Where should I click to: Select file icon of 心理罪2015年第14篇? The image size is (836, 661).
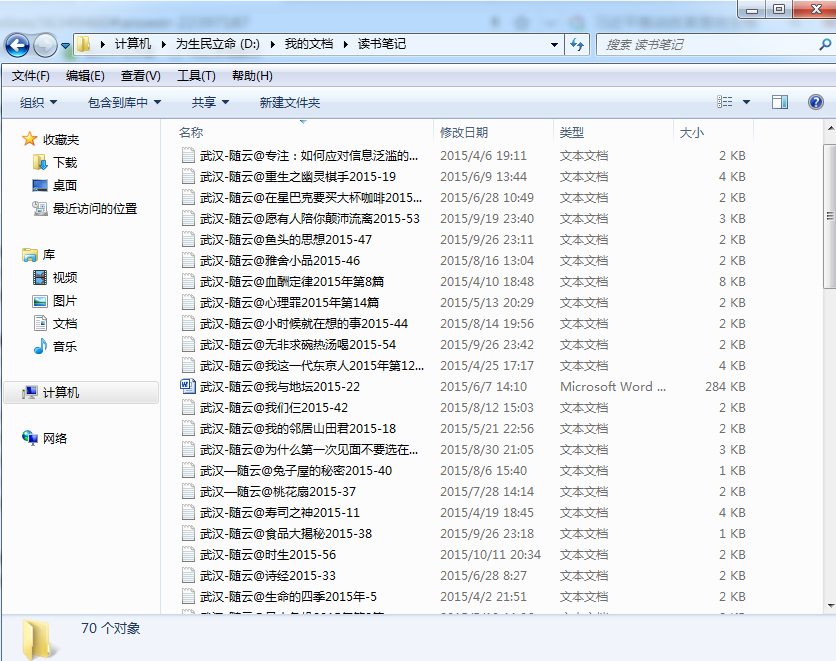[188, 302]
